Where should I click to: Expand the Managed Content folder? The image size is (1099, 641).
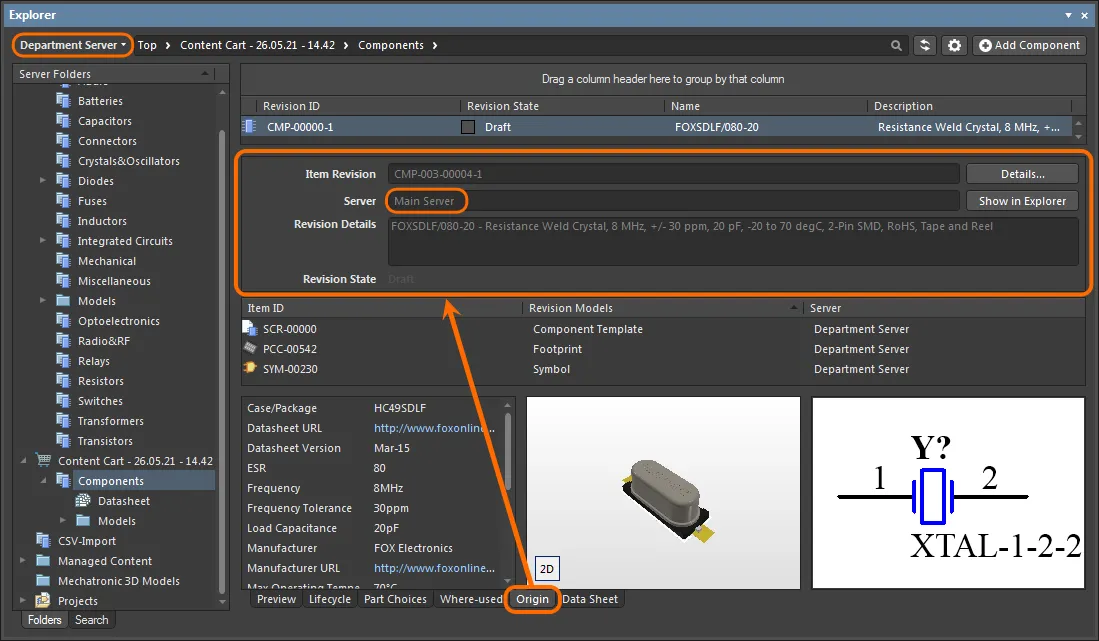tap(23, 560)
